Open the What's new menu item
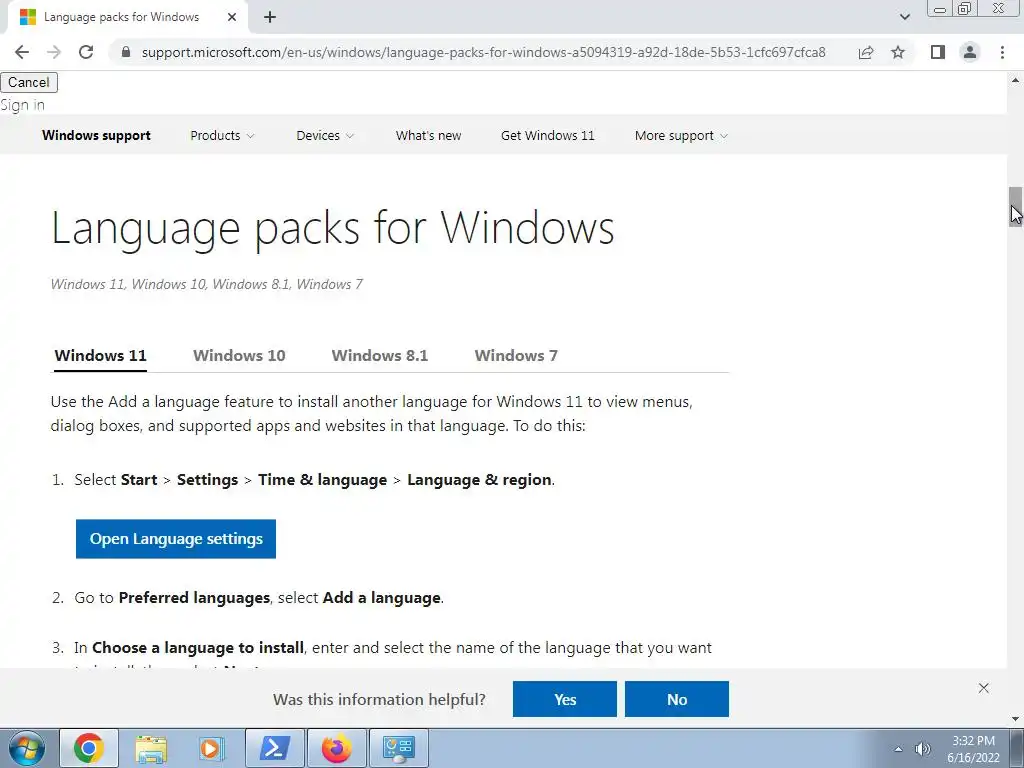This screenshot has height=768, width=1024. pyautogui.click(x=428, y=135)
